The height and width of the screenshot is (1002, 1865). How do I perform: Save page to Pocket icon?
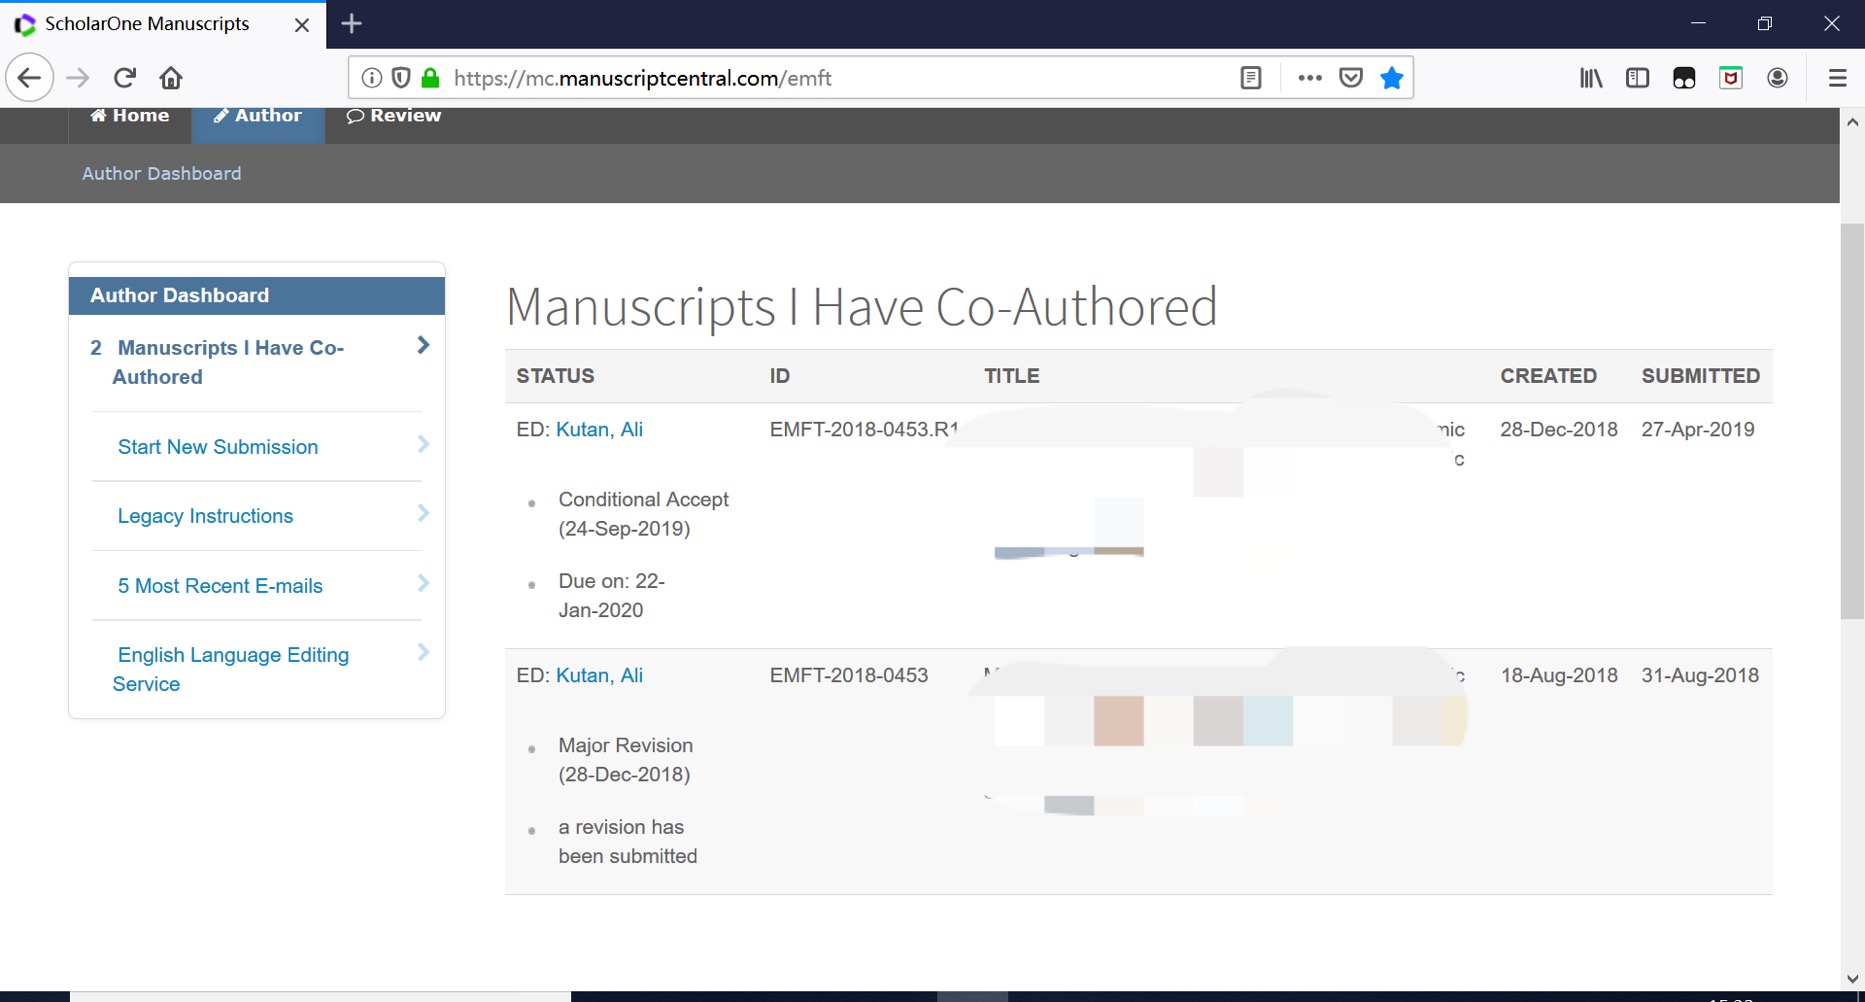(1351, 78)
